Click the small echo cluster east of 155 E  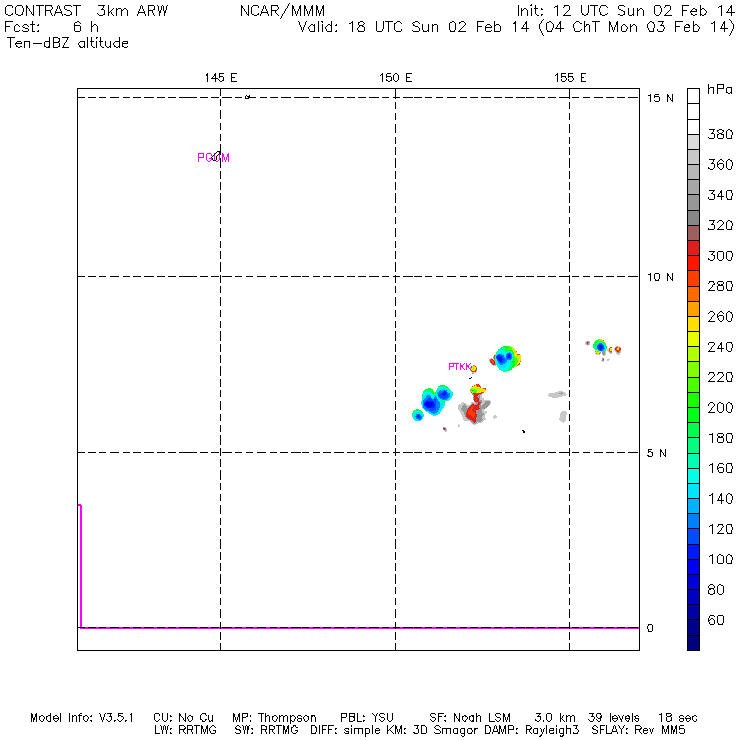tap(604, 348)
